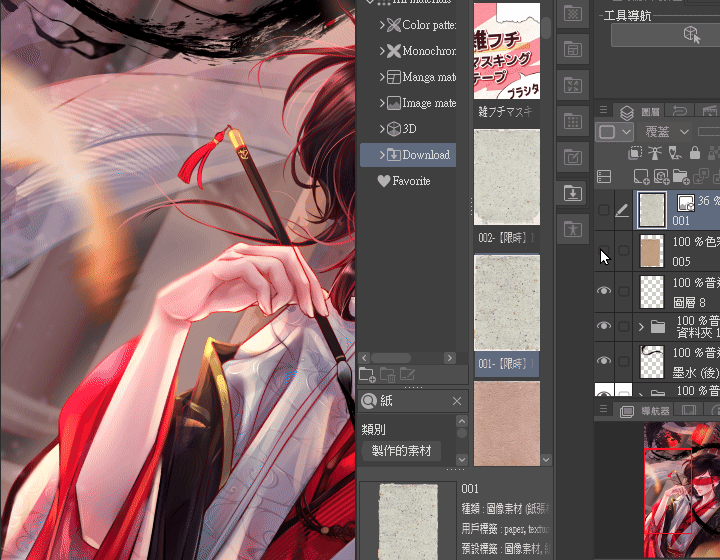This screenshot has height=560, width=720.
Task: Select the 002 paper texture thumbnail
Action: [x=507, y=177]
